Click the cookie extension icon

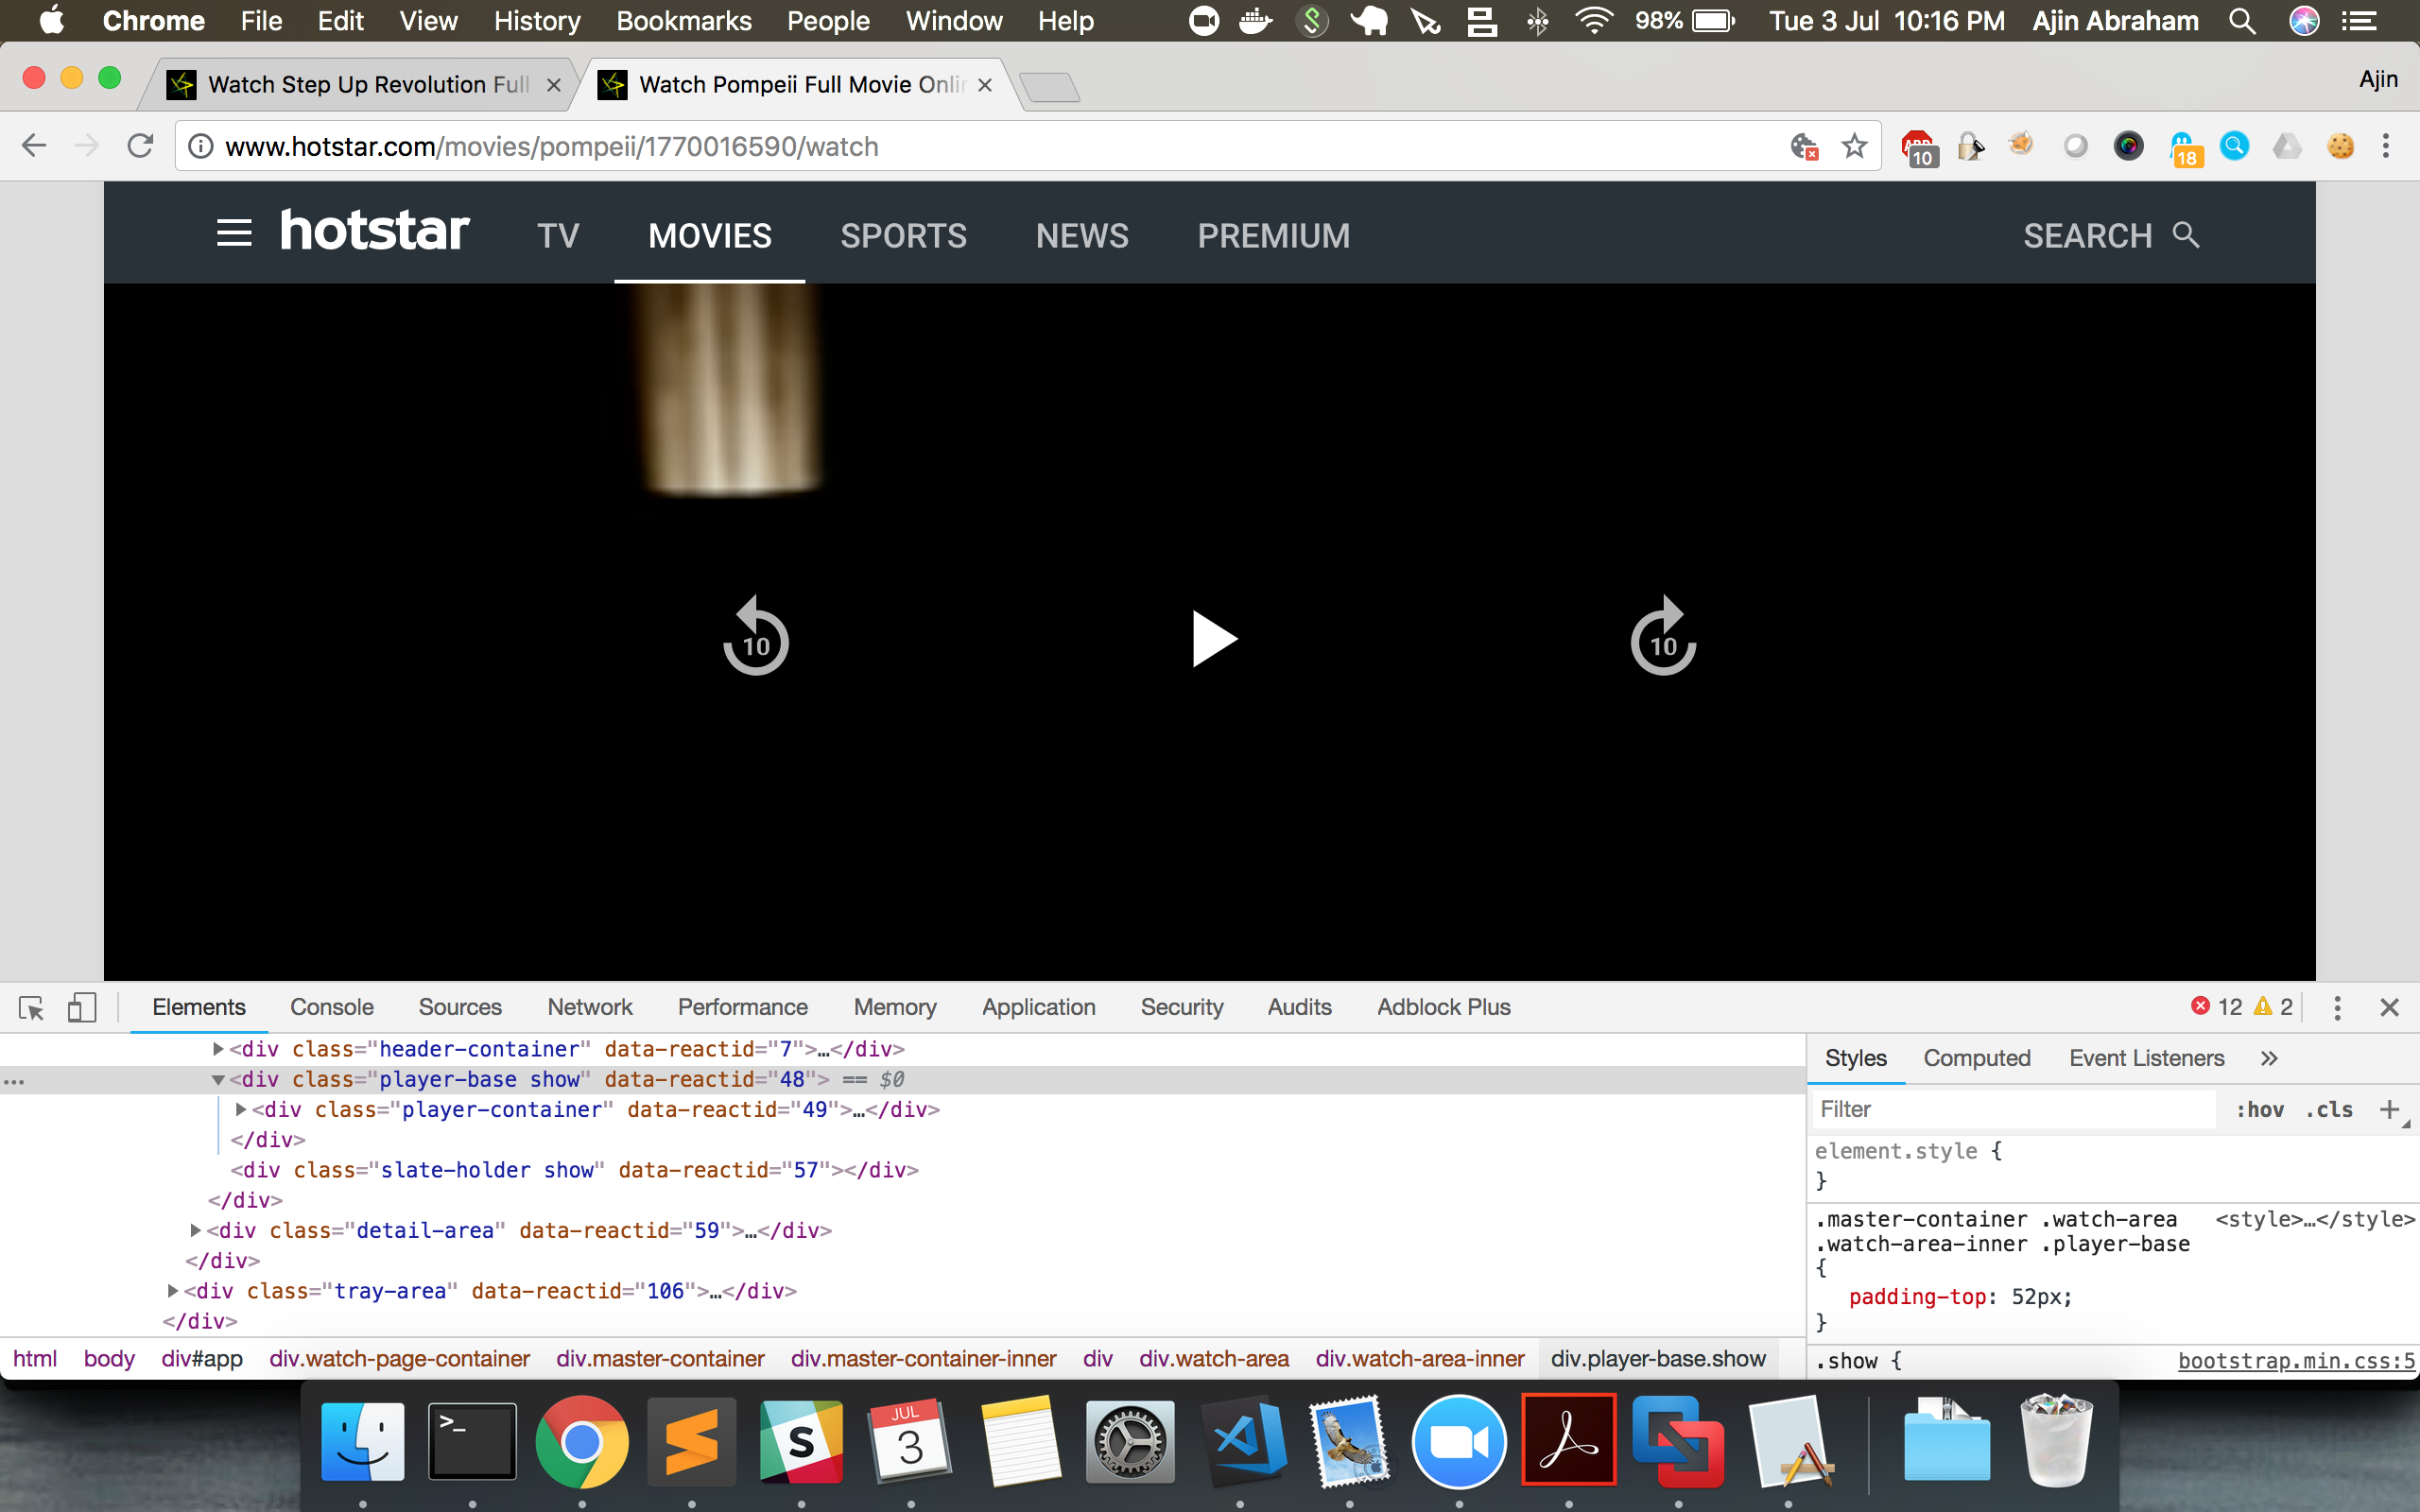click(2340, 146)
